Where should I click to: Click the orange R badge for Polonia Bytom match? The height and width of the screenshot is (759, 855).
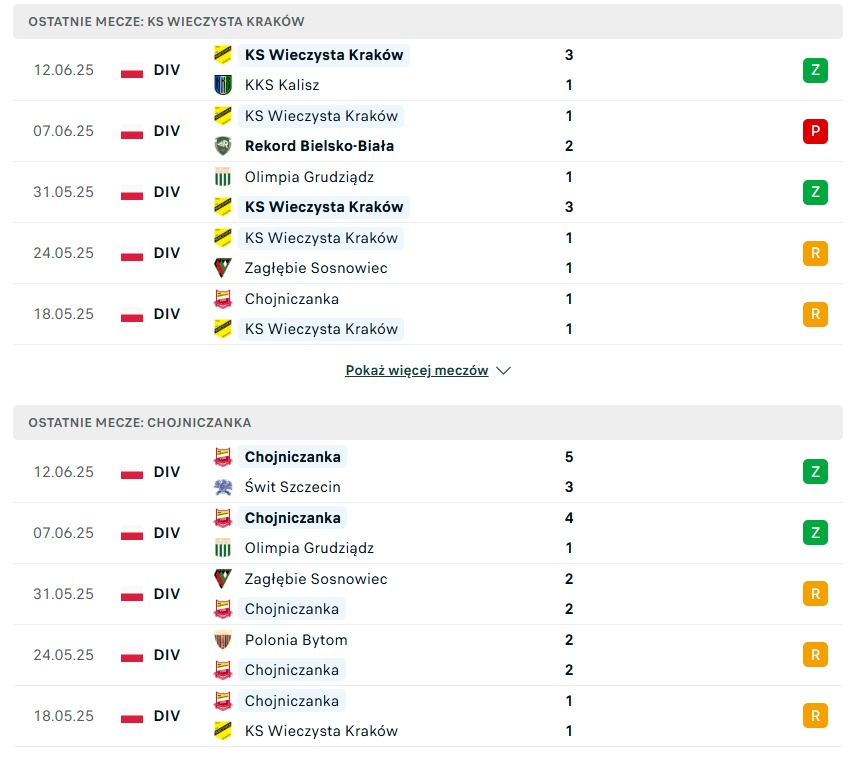(815, 655)
